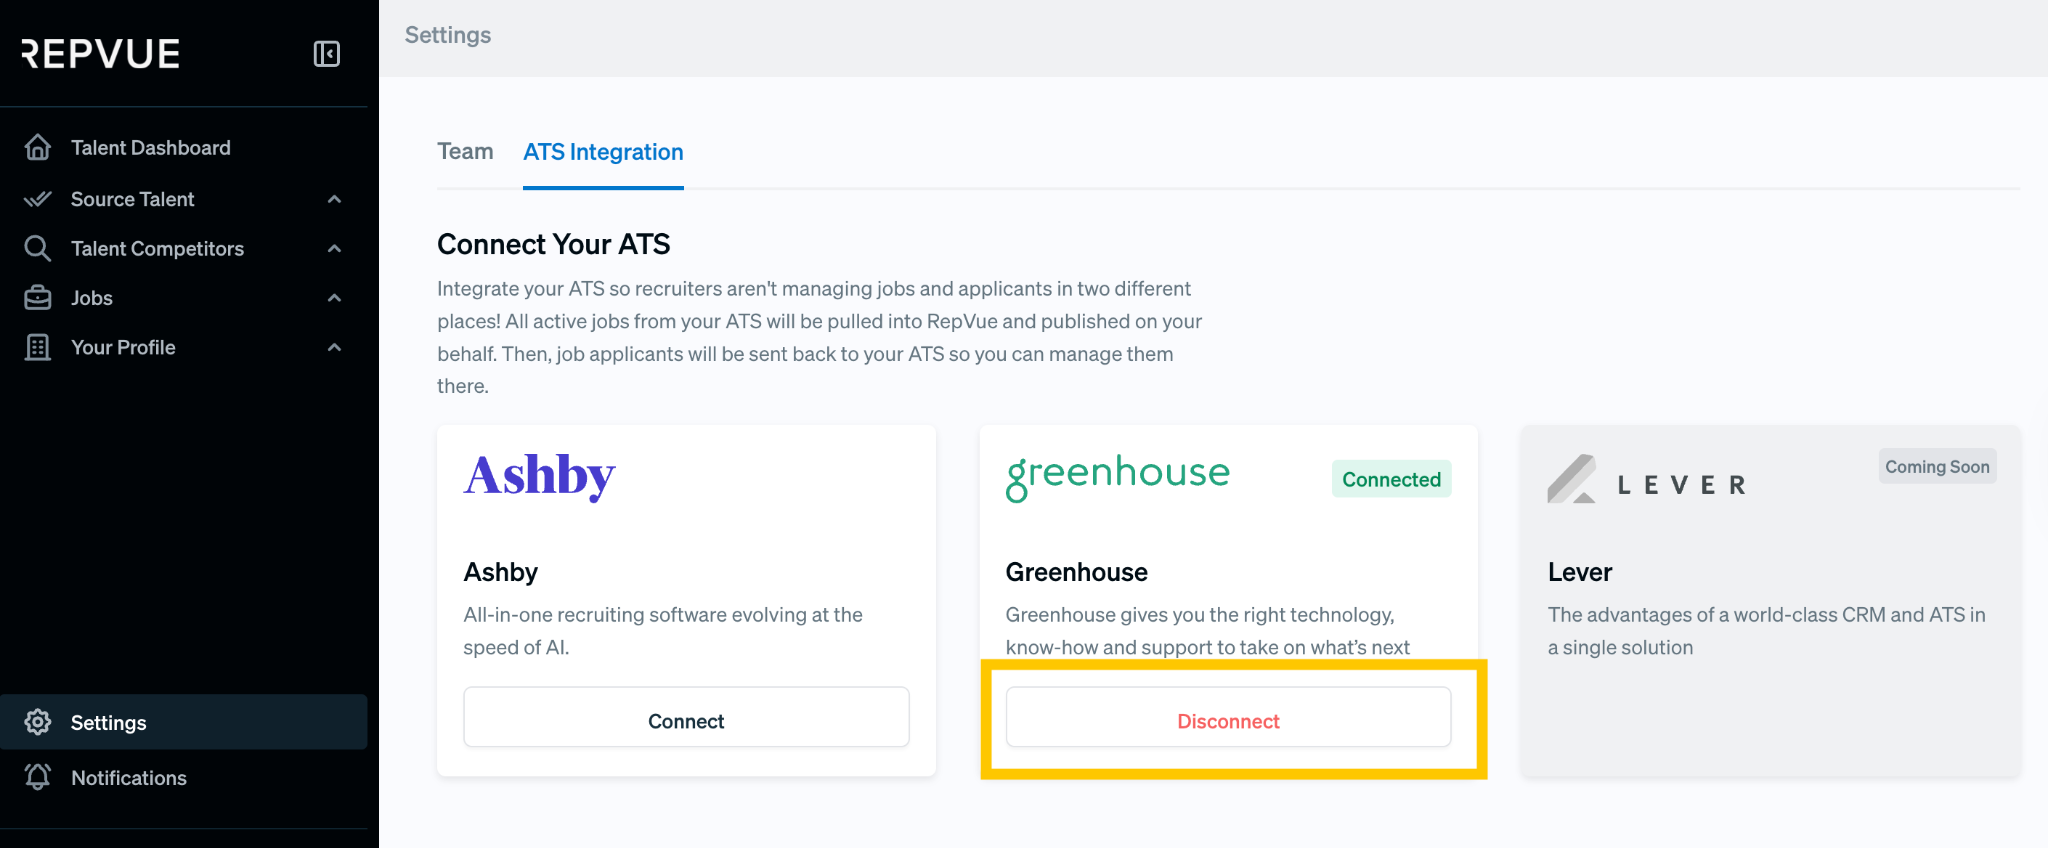The height and width of the screenshot is (848, 2048).
Task: Expand the Jobs chevron
Action: pos(335,298)
